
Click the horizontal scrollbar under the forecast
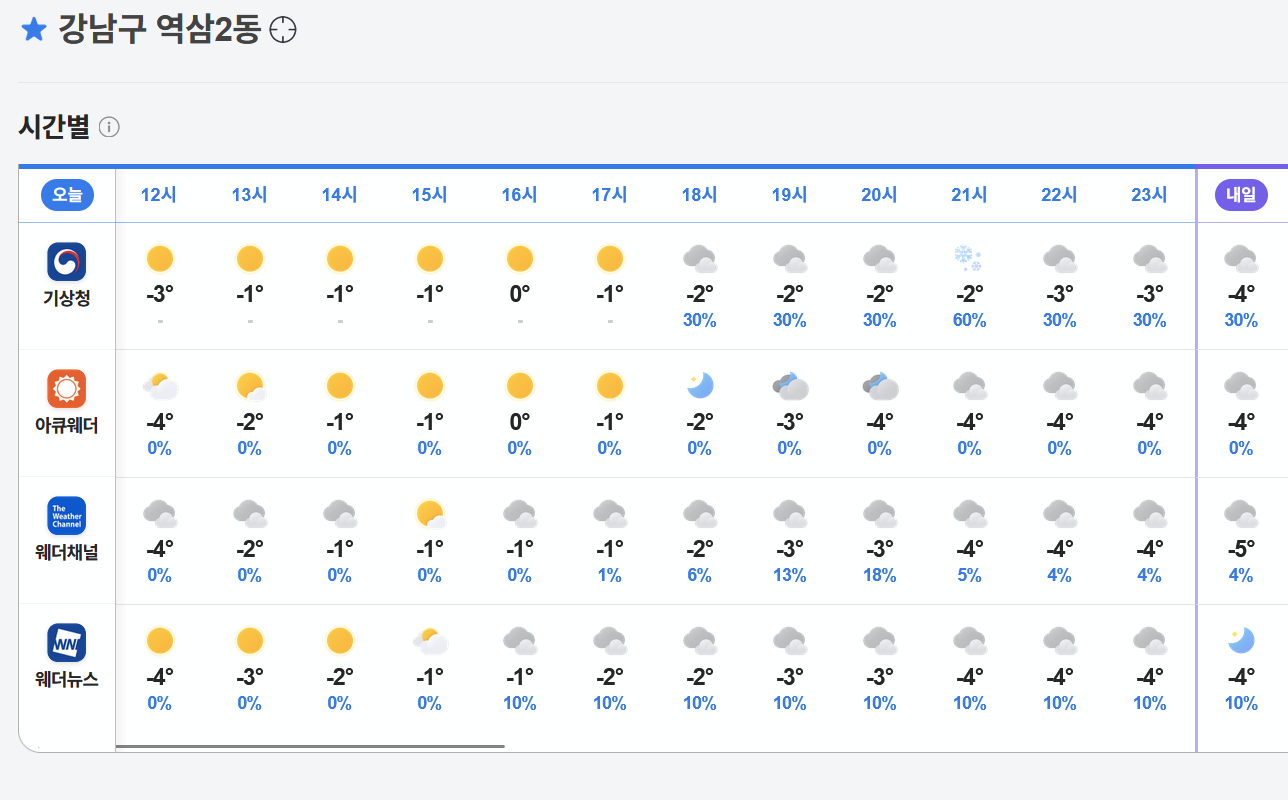click(310, 746)
